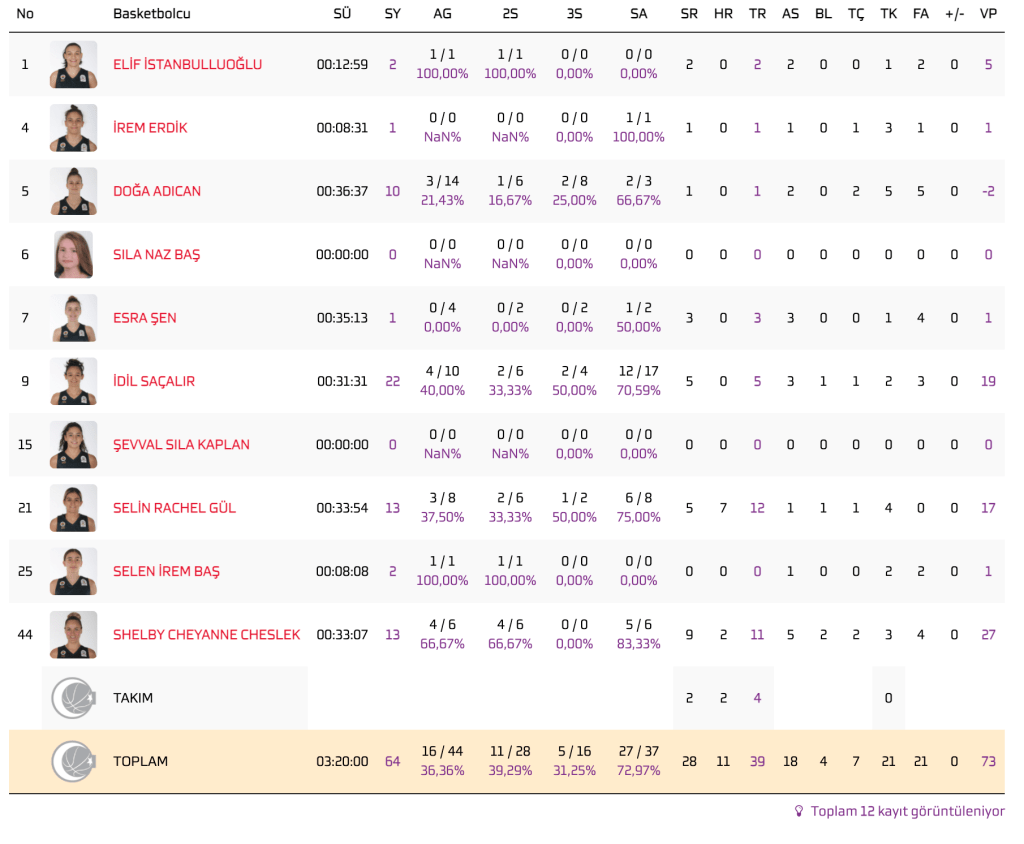Click the AS assists column header
The image size is (1024, 844).
tap(790, 14)
